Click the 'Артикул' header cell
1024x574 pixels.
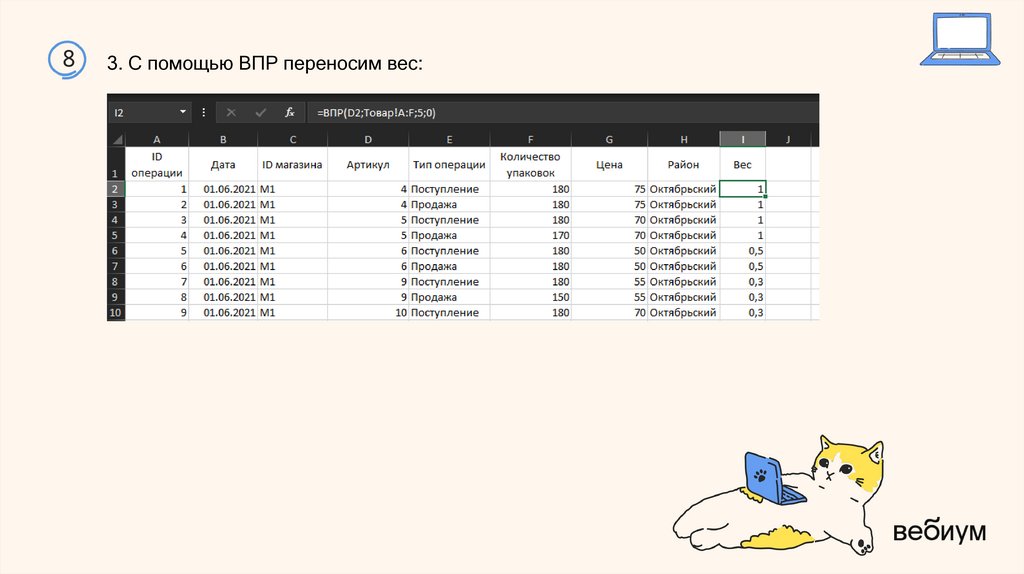(368, 164)
